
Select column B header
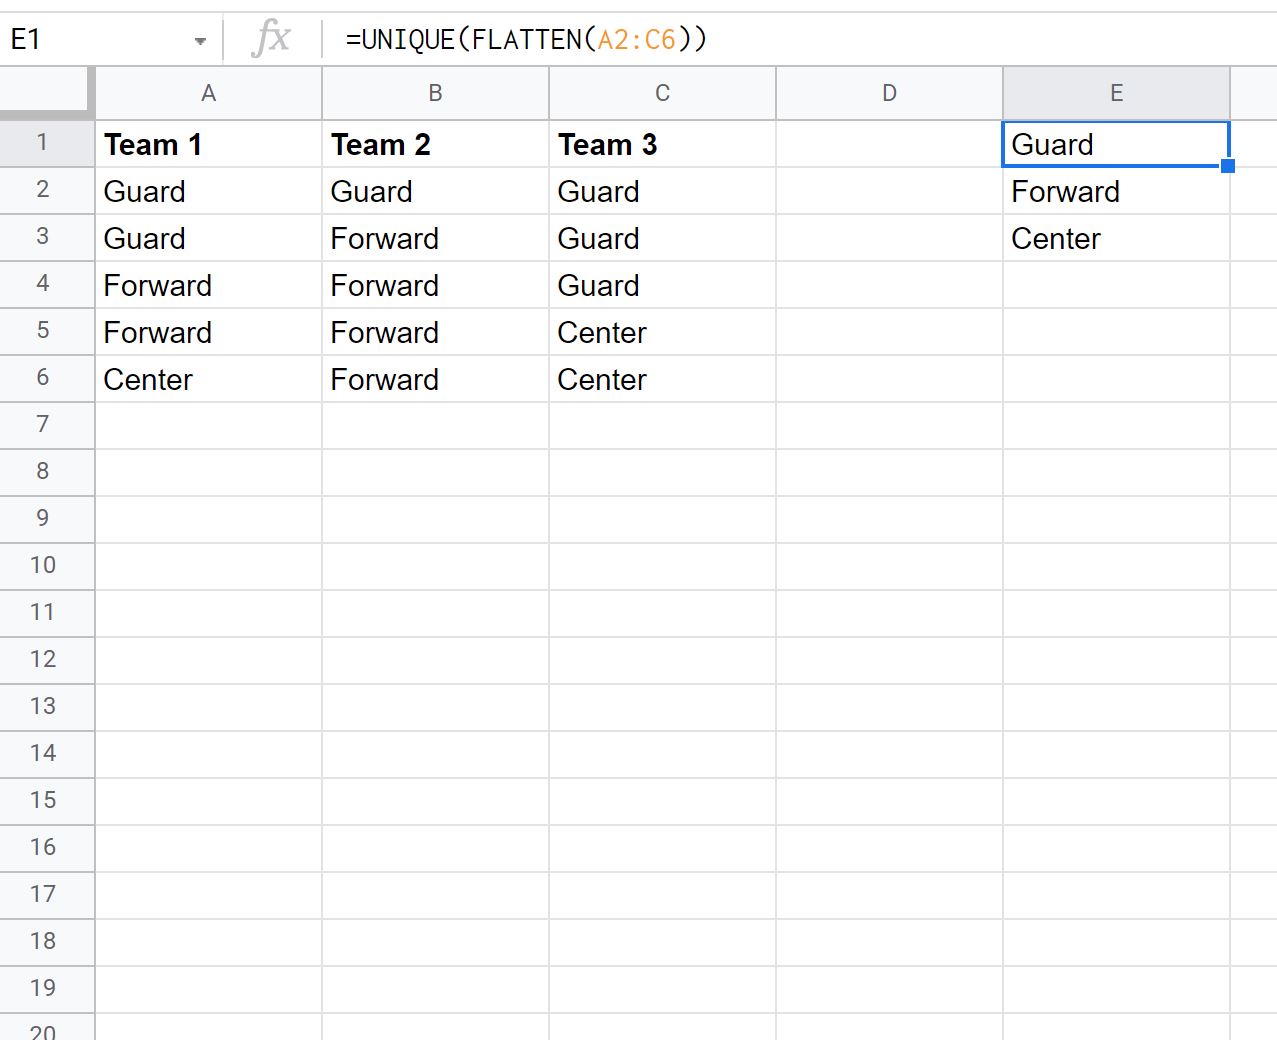click(435, 94)
